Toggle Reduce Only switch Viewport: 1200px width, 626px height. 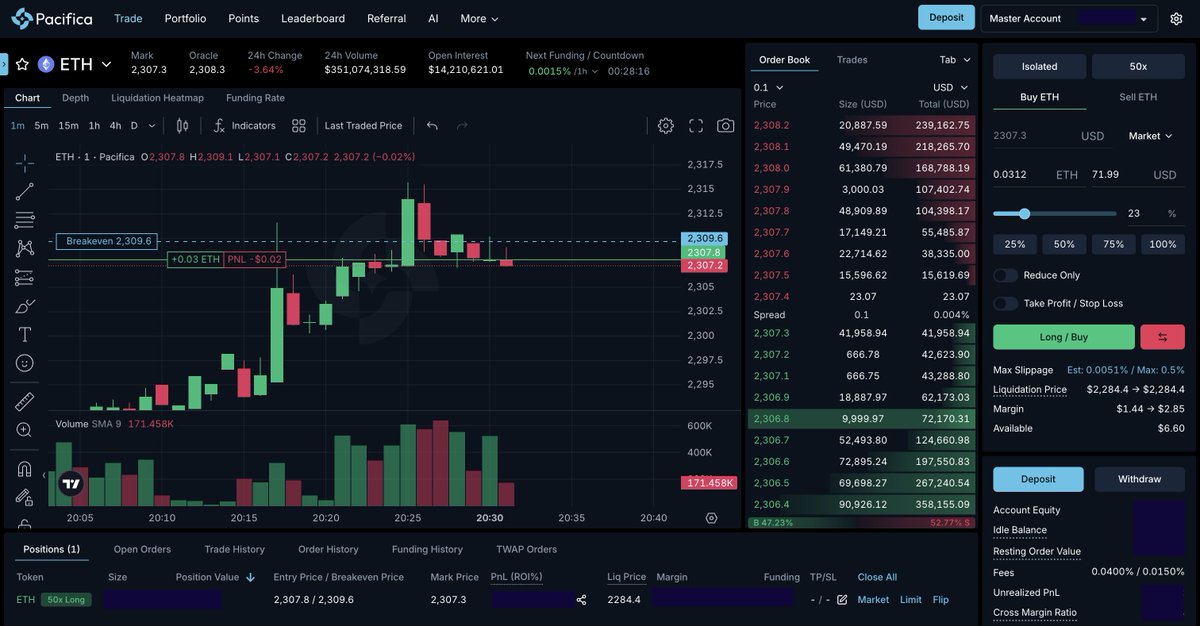[x=1005, y=275]
